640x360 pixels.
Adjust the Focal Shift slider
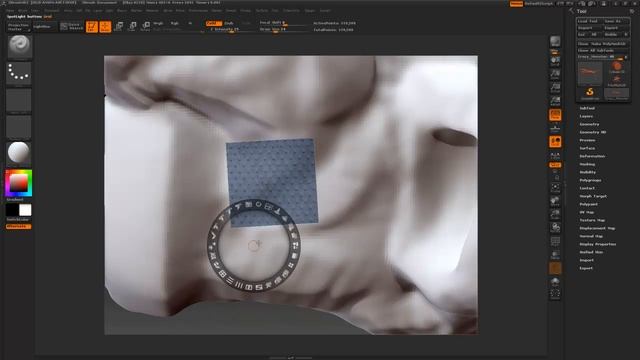pos(282,23)
